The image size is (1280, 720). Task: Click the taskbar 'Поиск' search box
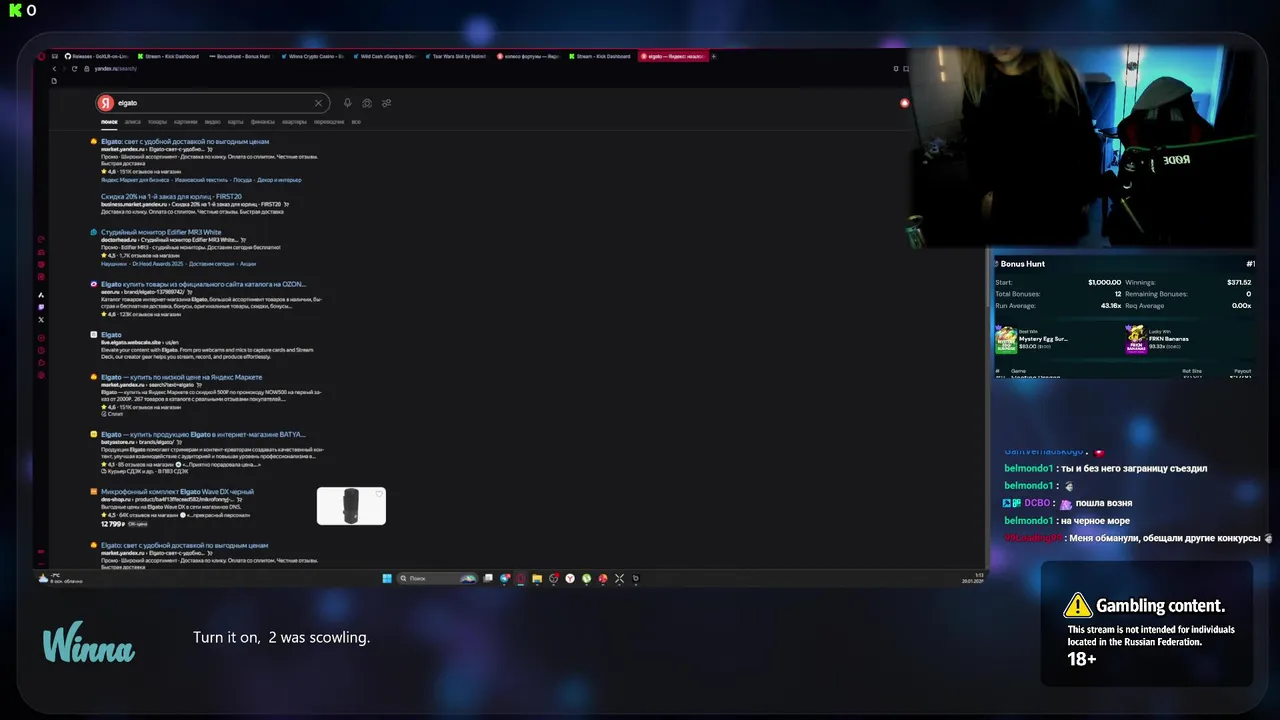coord(437,578)
